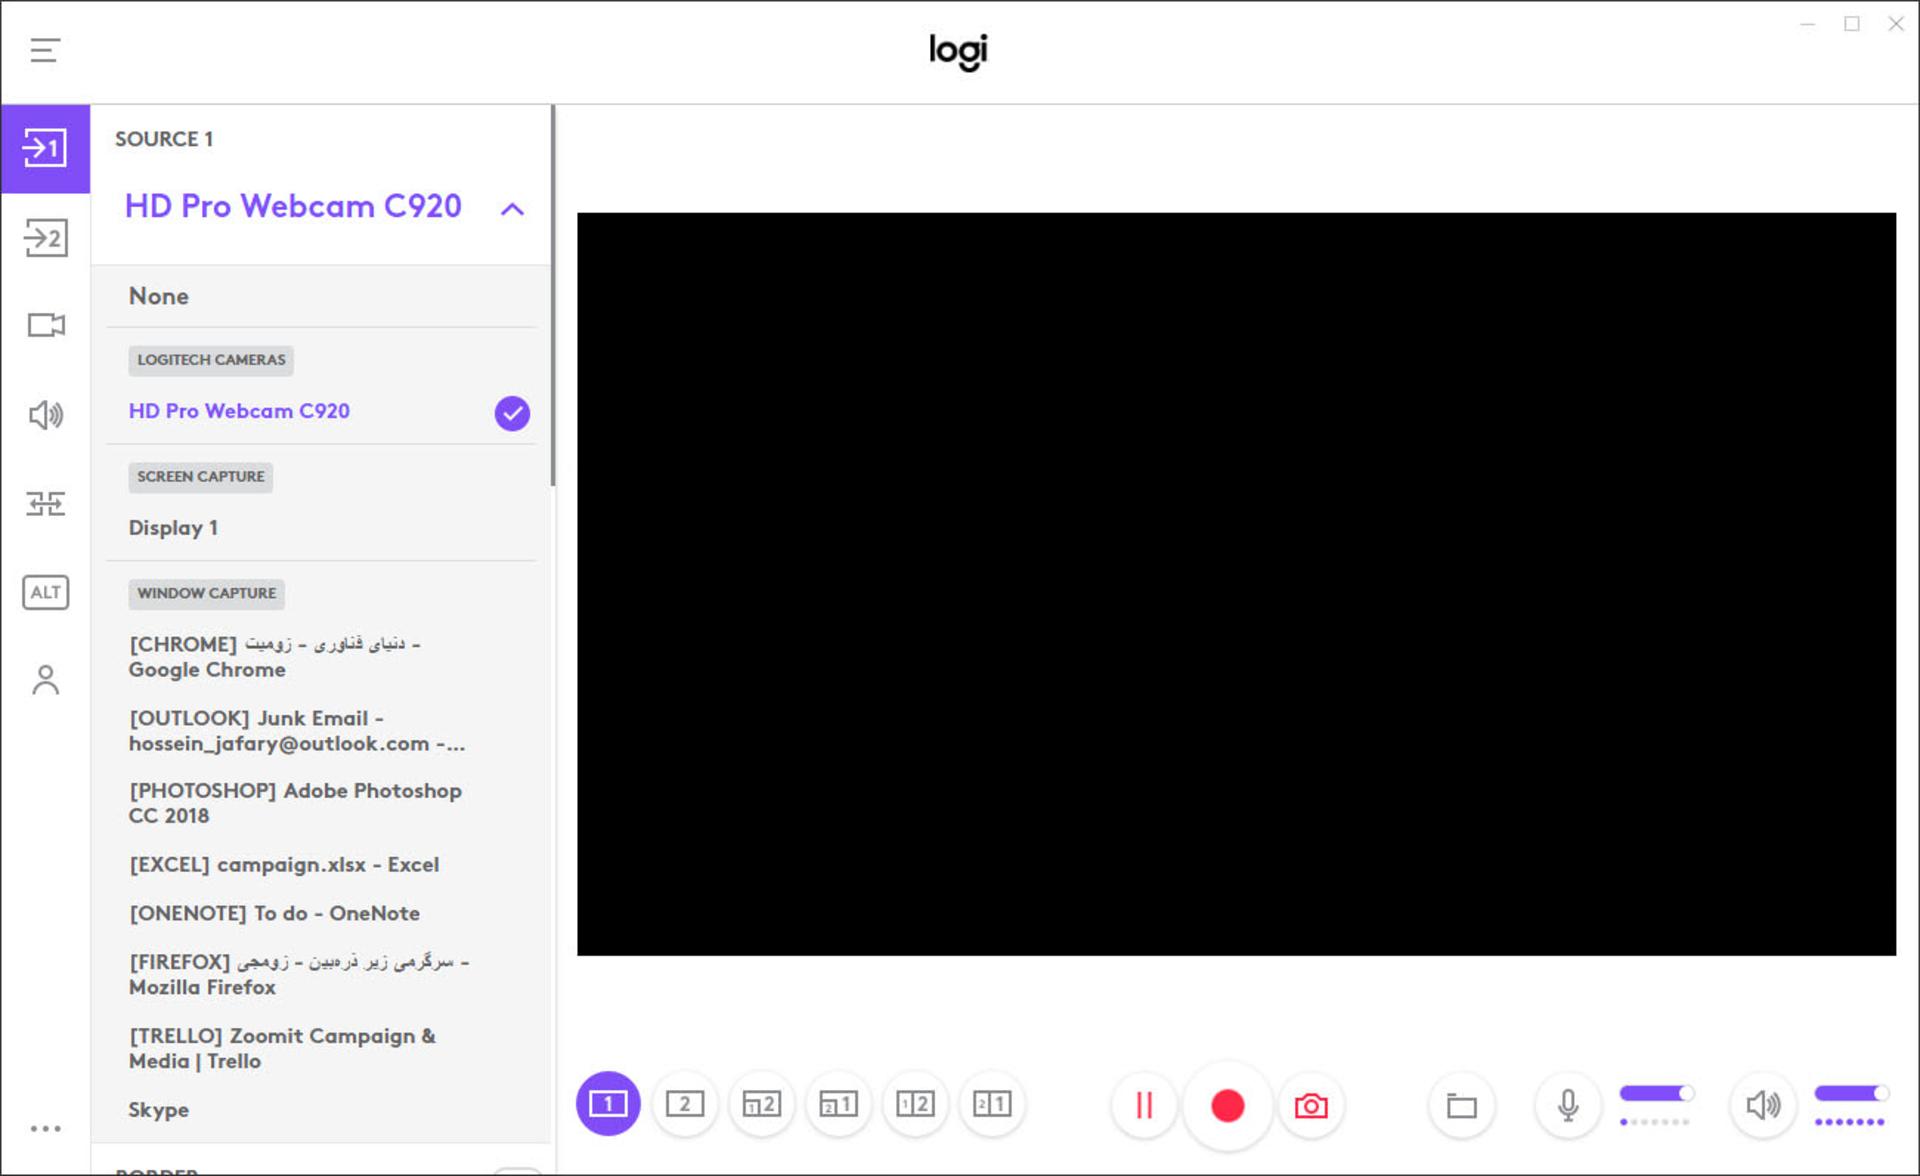Screen dimensions: 1920x1176
Task: Choose the Excel campaign.xlsx window capture
Action: [284, 865]
